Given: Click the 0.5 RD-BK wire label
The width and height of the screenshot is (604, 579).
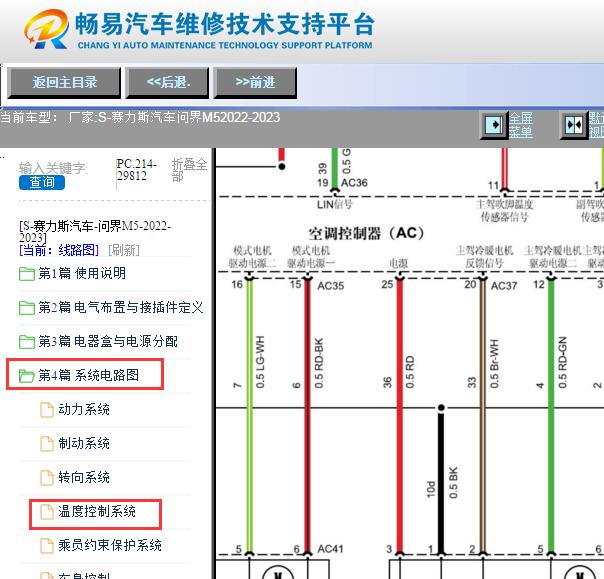Looking at the screenshot, I should coord(319,363).
